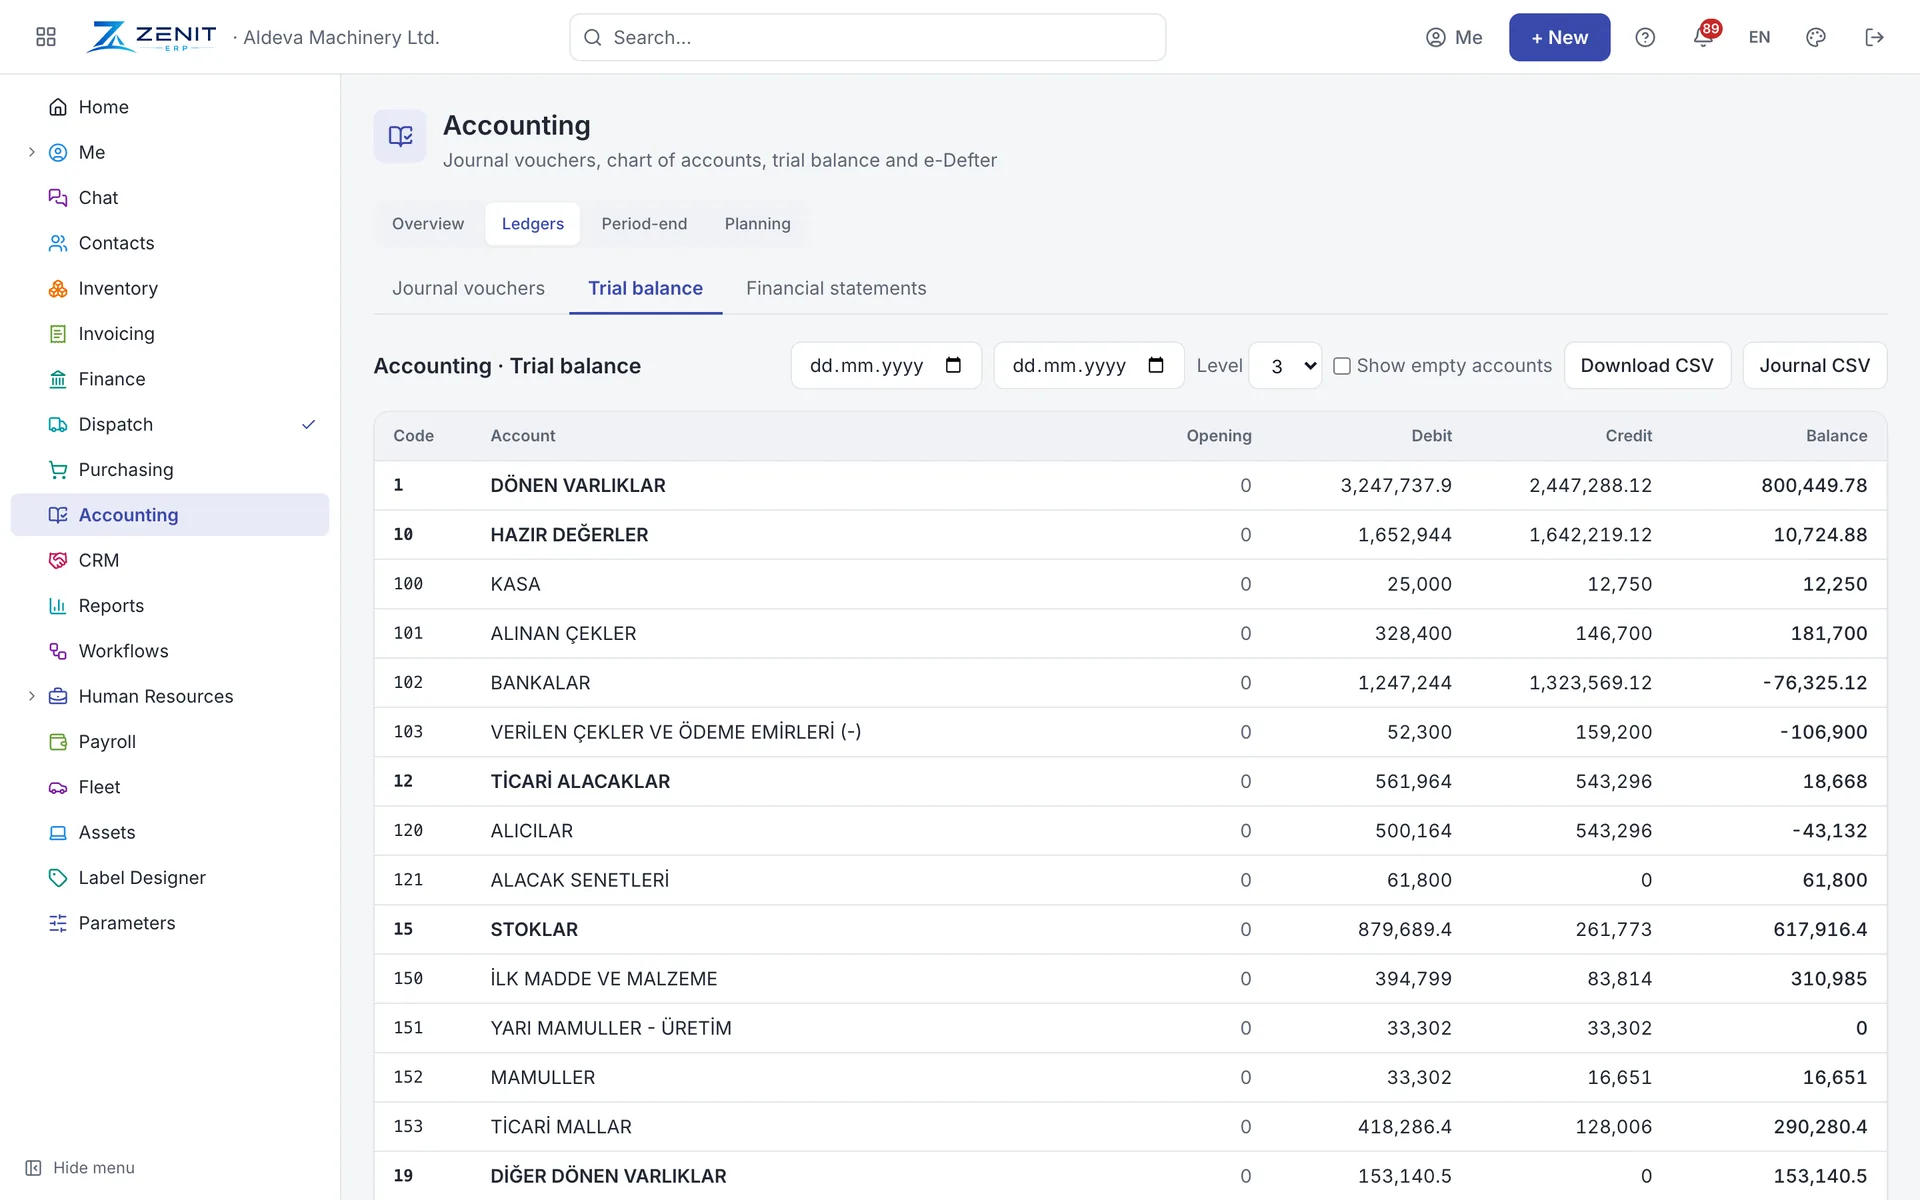Viewport: 1920px width, 1200px height.
Task: Open CRM module
Action: [x=170, y=560]
